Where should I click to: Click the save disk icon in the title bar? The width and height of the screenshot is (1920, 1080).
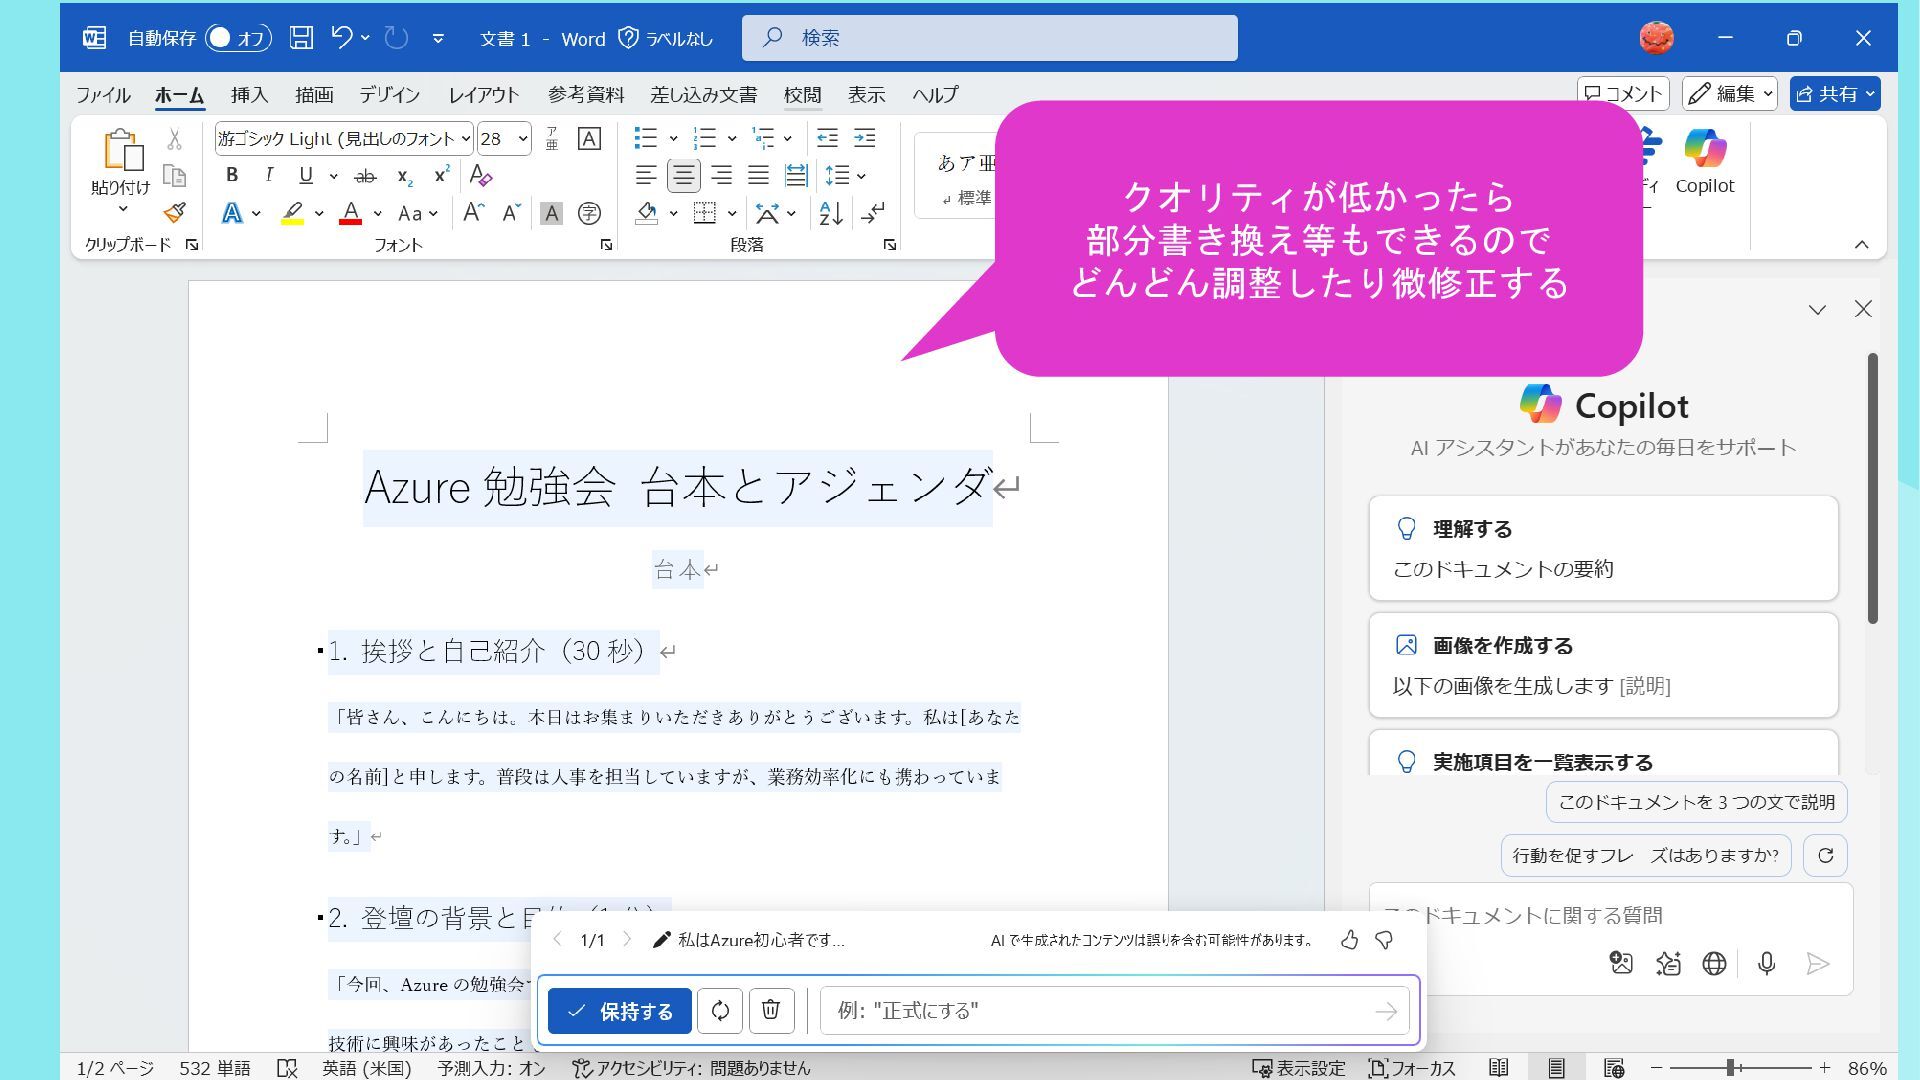301,38
